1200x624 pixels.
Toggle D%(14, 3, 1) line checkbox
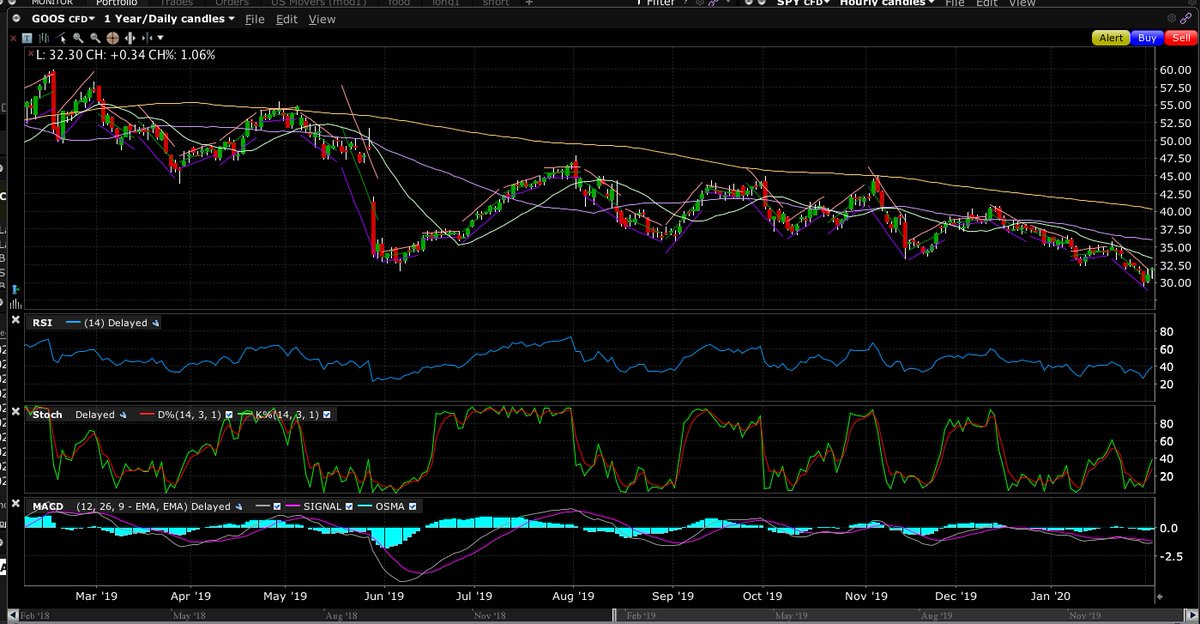point(228,415)
